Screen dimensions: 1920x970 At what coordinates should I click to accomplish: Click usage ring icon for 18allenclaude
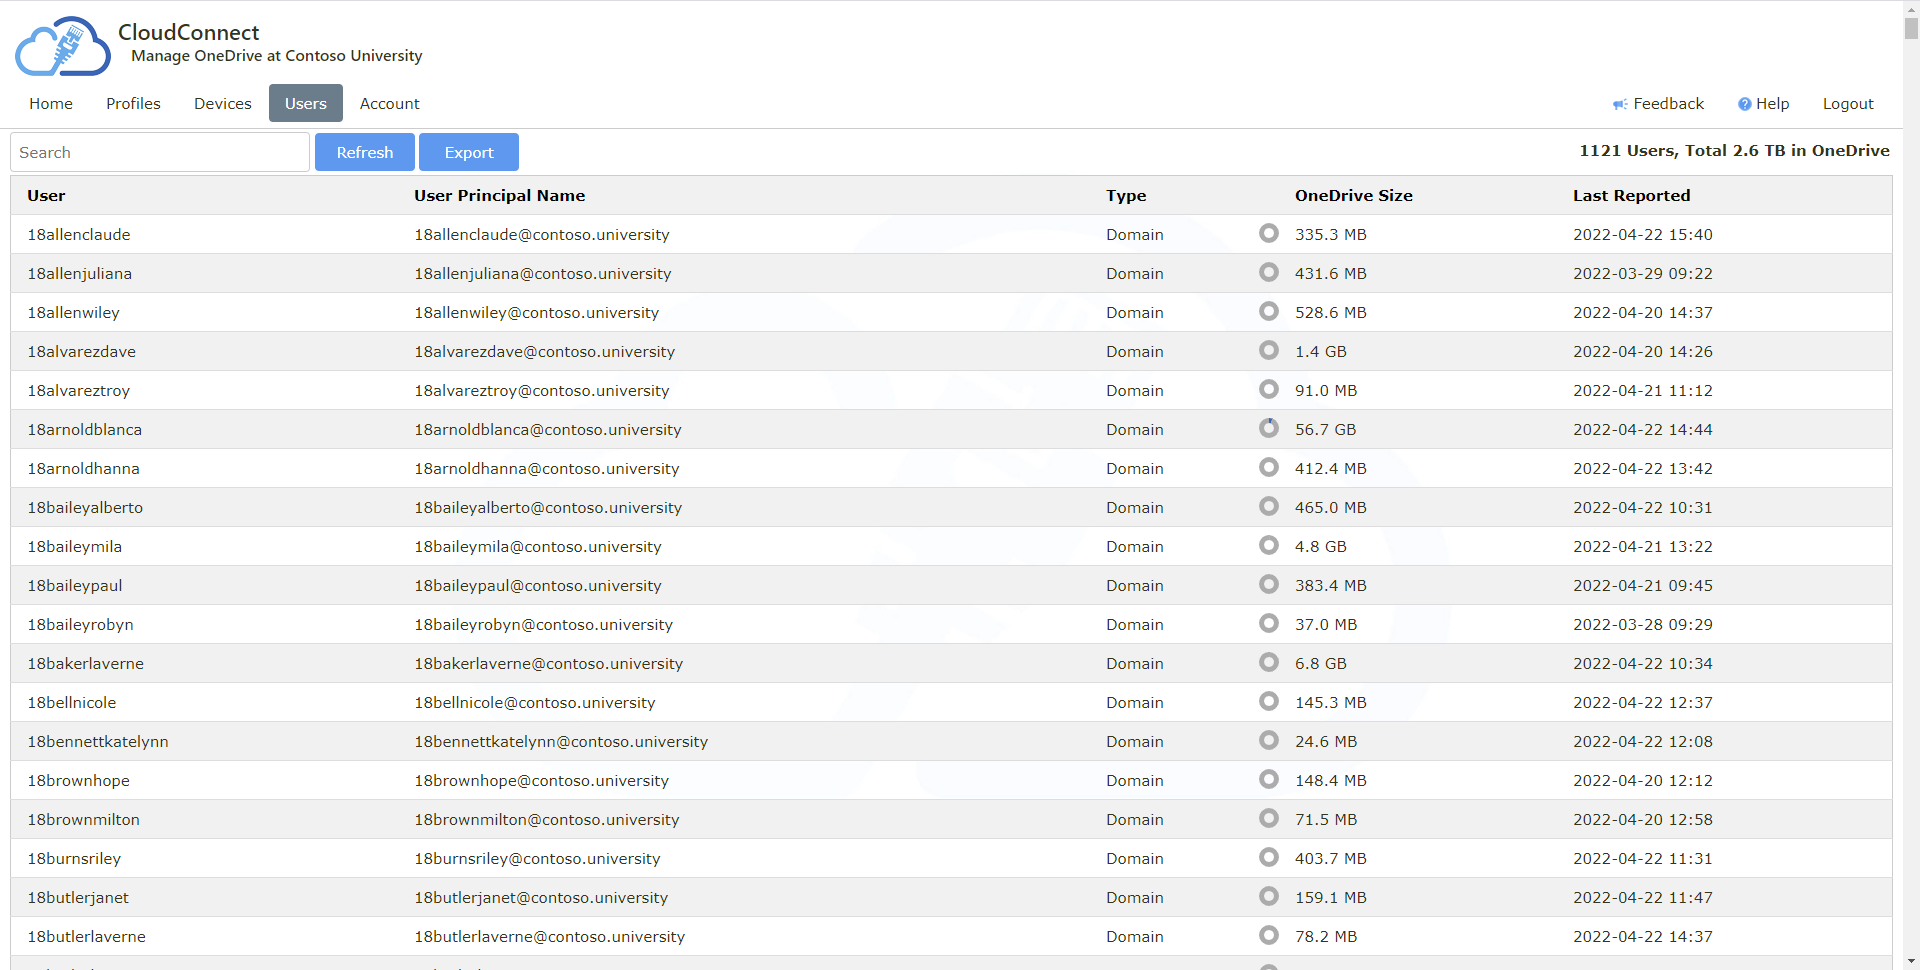tap(1268, 233)
